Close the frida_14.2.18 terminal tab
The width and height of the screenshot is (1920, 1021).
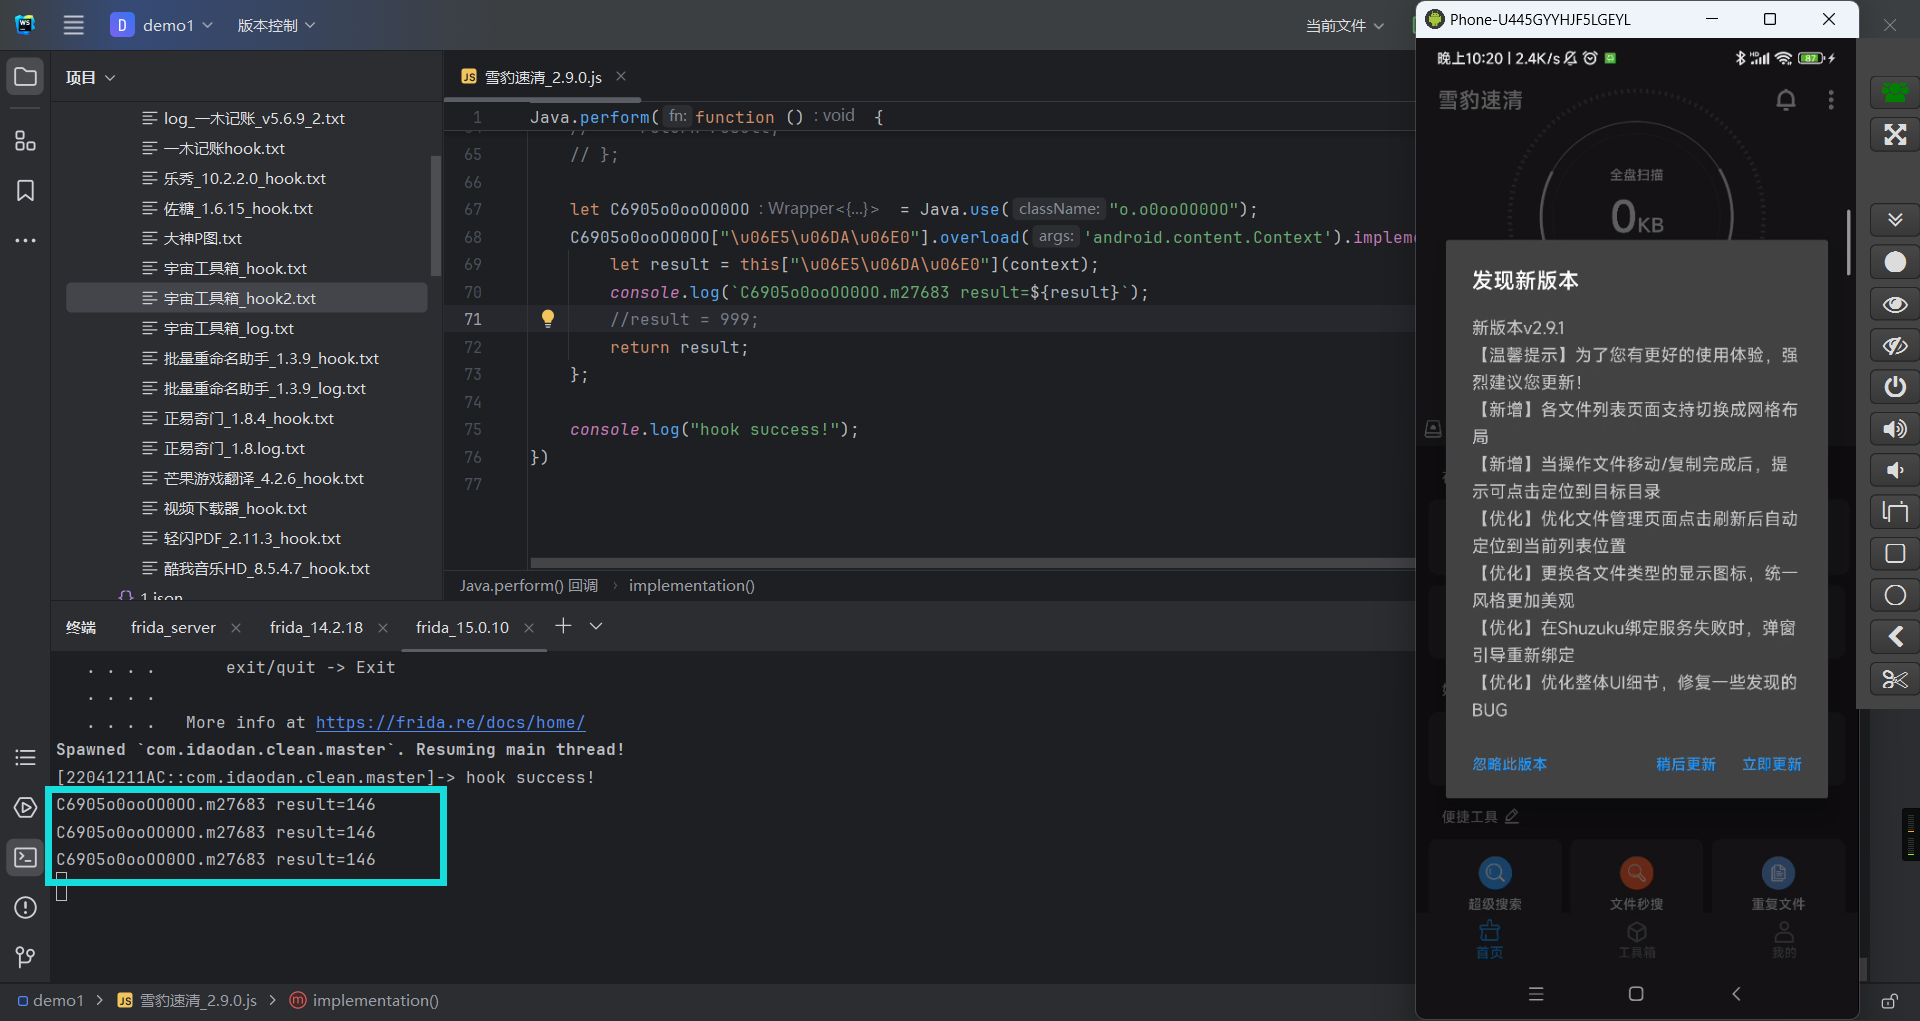click(x=383, y=627)
